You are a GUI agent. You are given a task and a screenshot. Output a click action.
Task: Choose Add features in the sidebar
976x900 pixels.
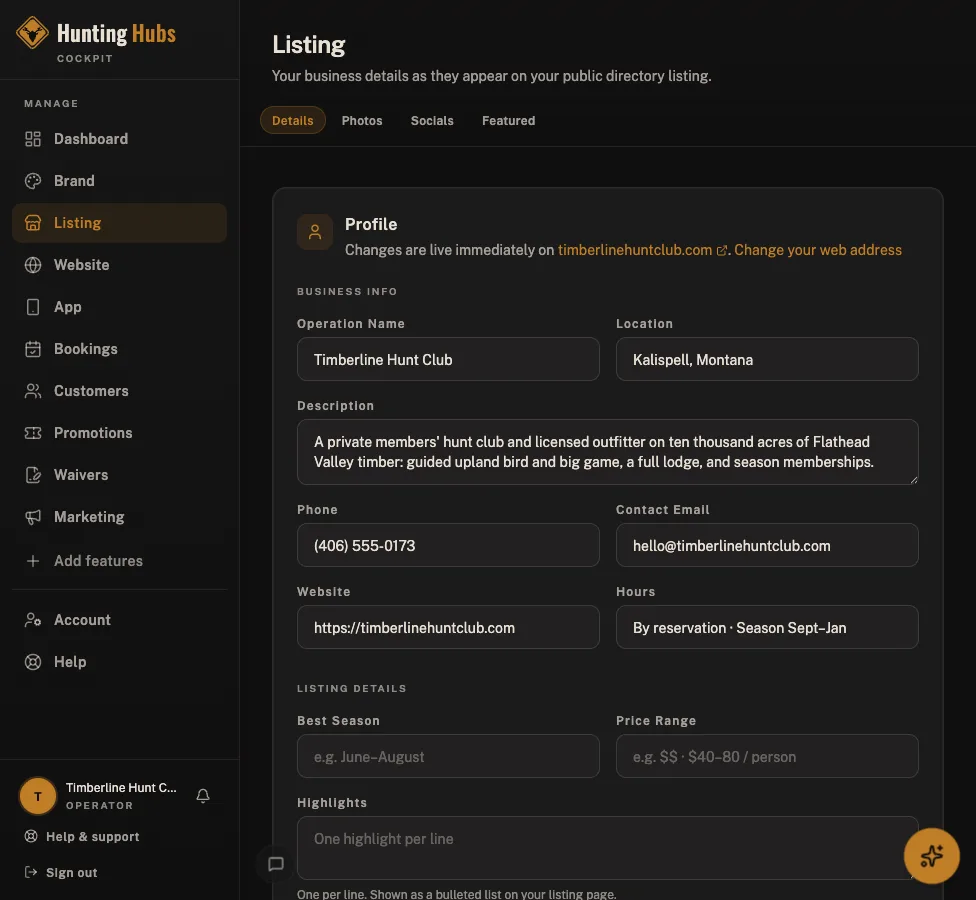click(x=120, y=561)
